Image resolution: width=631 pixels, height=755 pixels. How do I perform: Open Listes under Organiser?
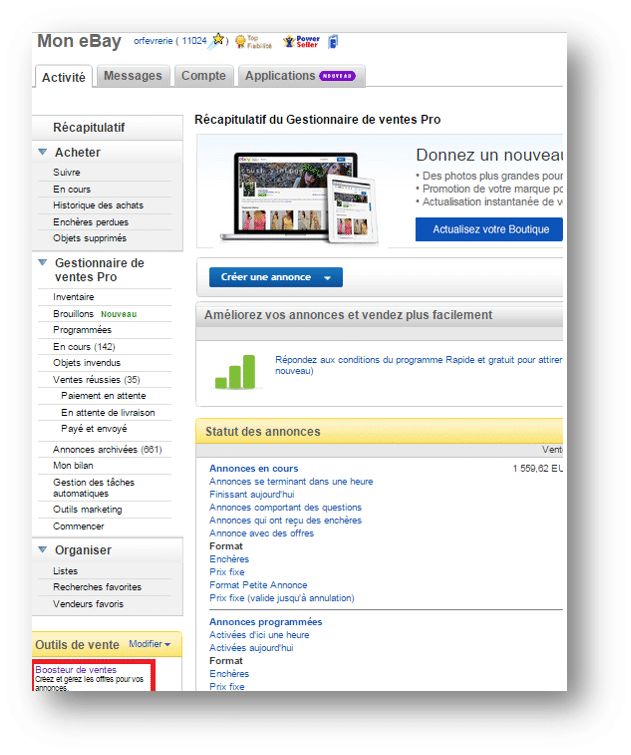pyautogui.click(x=65, y=571)
